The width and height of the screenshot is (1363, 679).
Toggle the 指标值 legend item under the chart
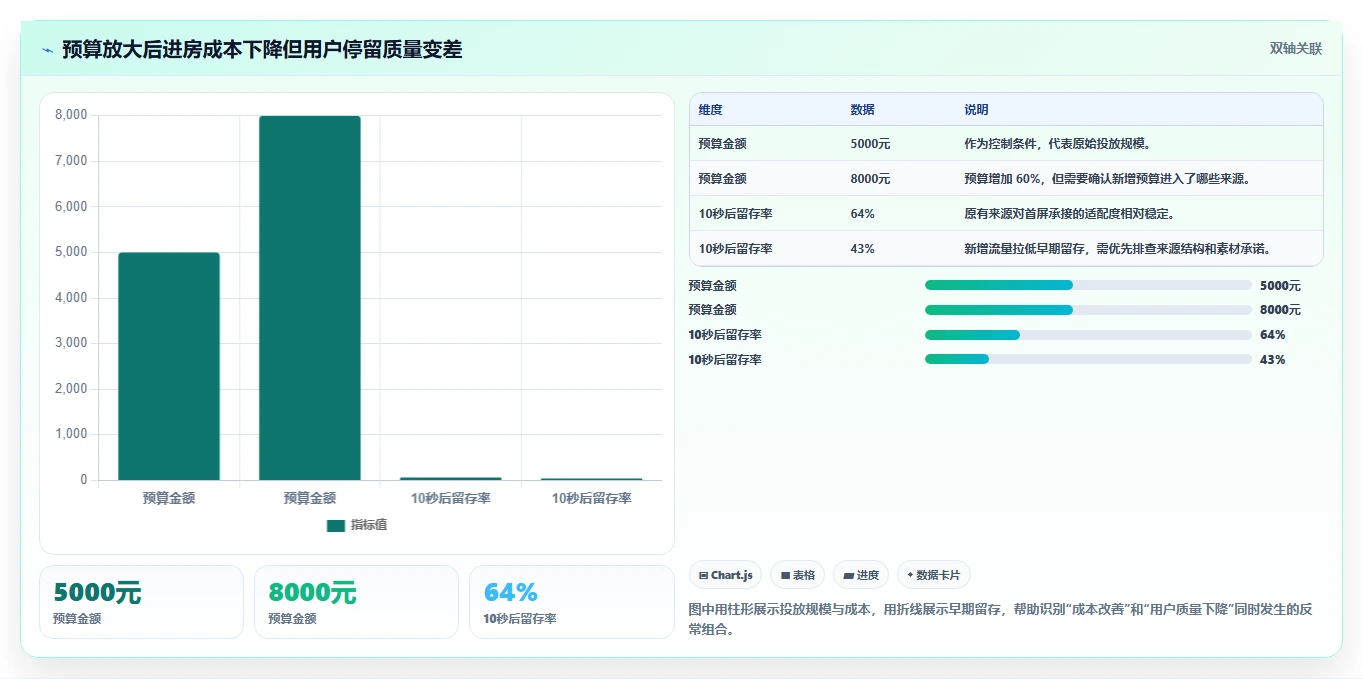point(357,525)
